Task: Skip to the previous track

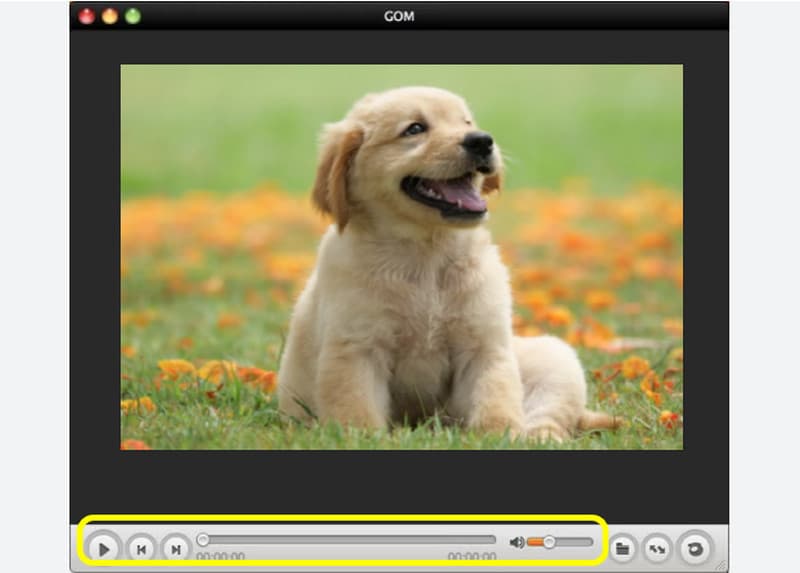Action: coord(142,548)
